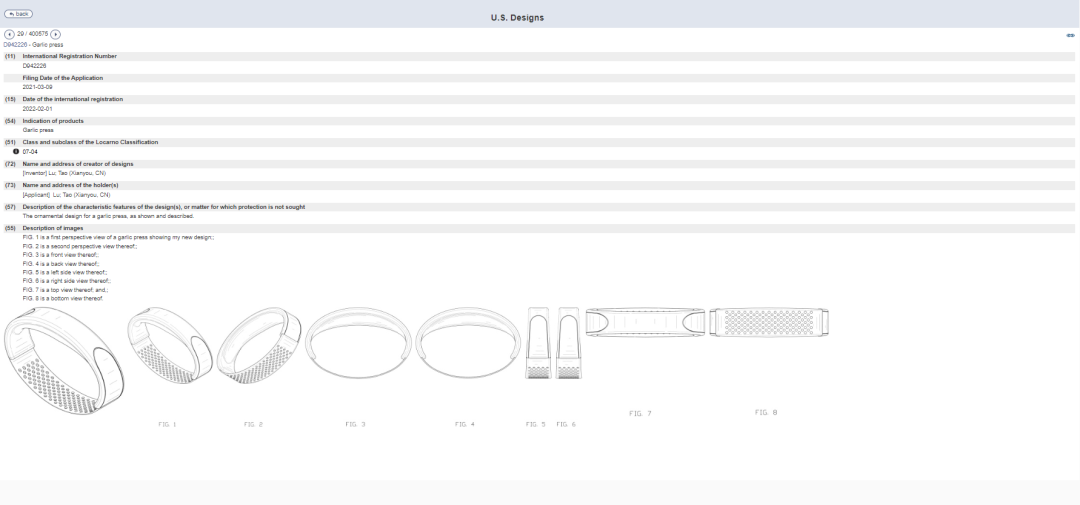Select 'FIG. 5 is a left side view' line
Image resolution: width=1080 pixels, height=505 pixels.
(65, 273)
